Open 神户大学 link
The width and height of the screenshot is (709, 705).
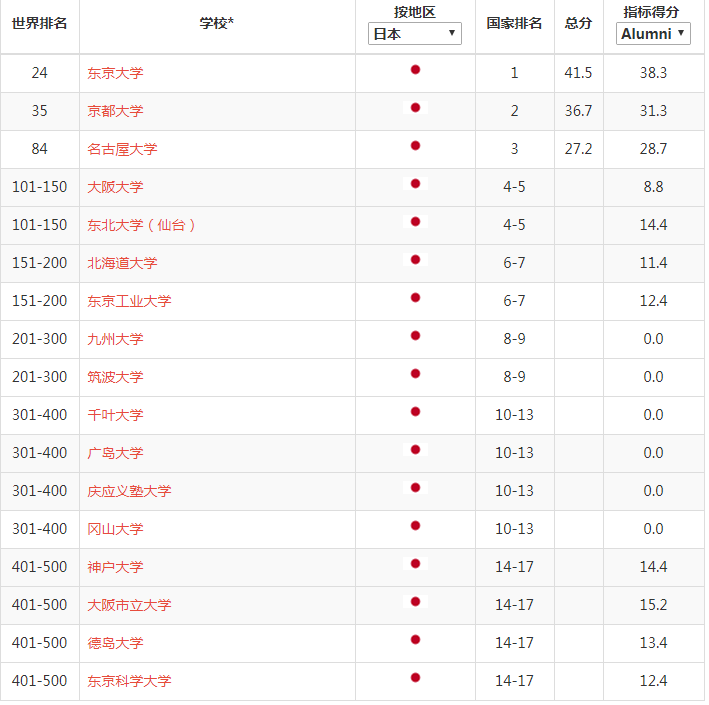(x=115, y=567)
